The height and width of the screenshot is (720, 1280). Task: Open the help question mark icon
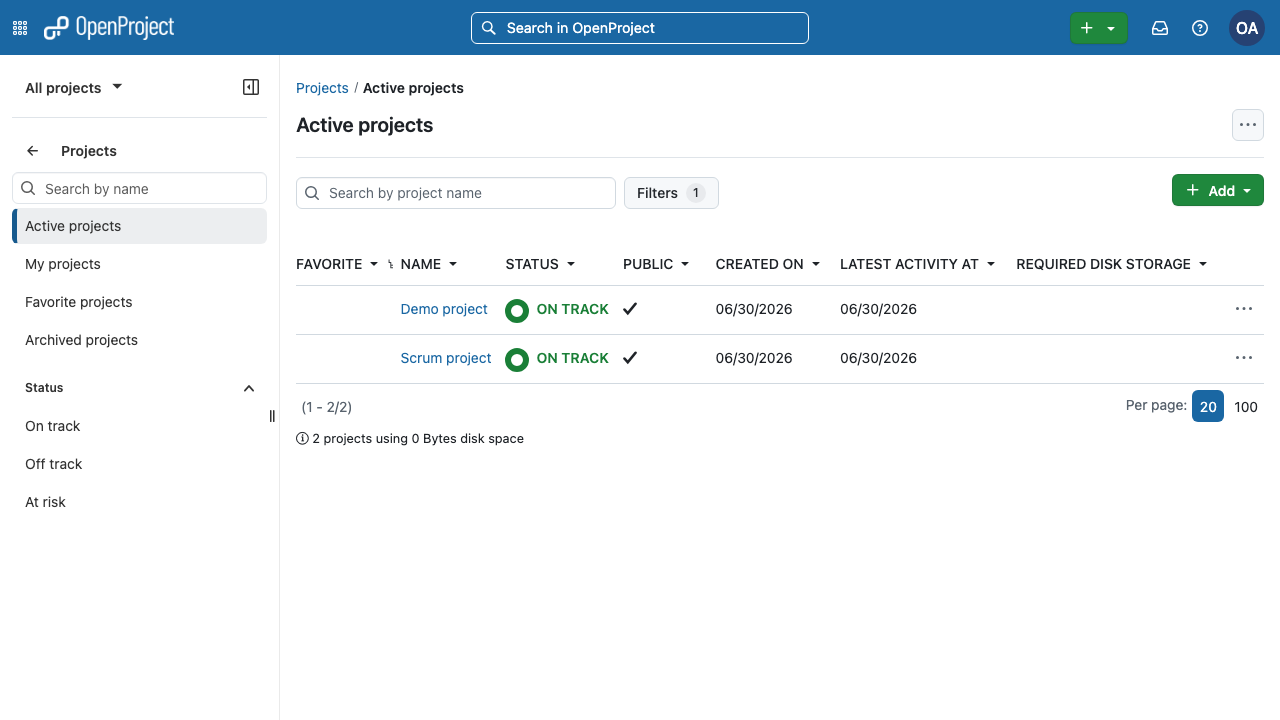tap(1200, 28)
